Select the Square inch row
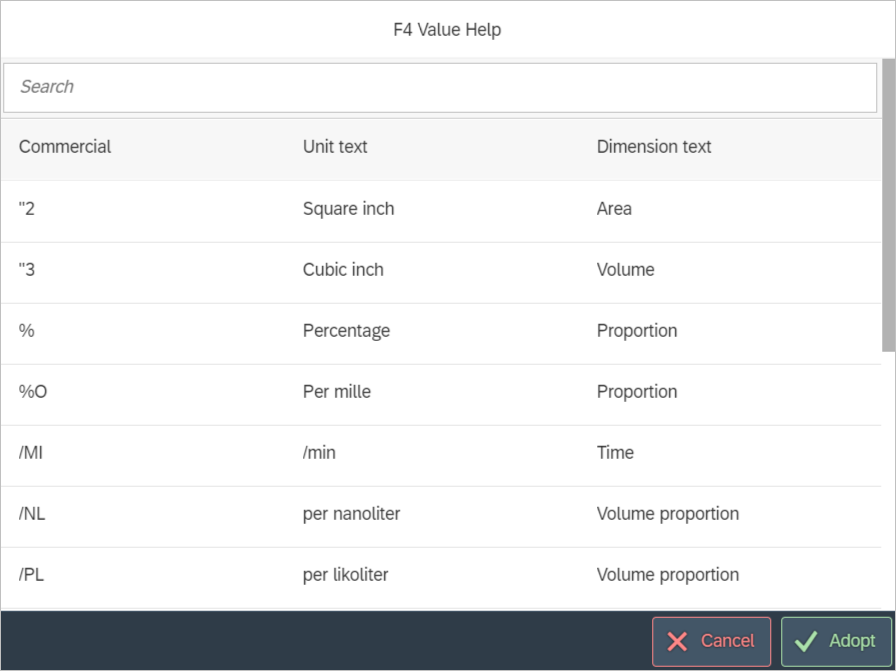 coord(348,209)
